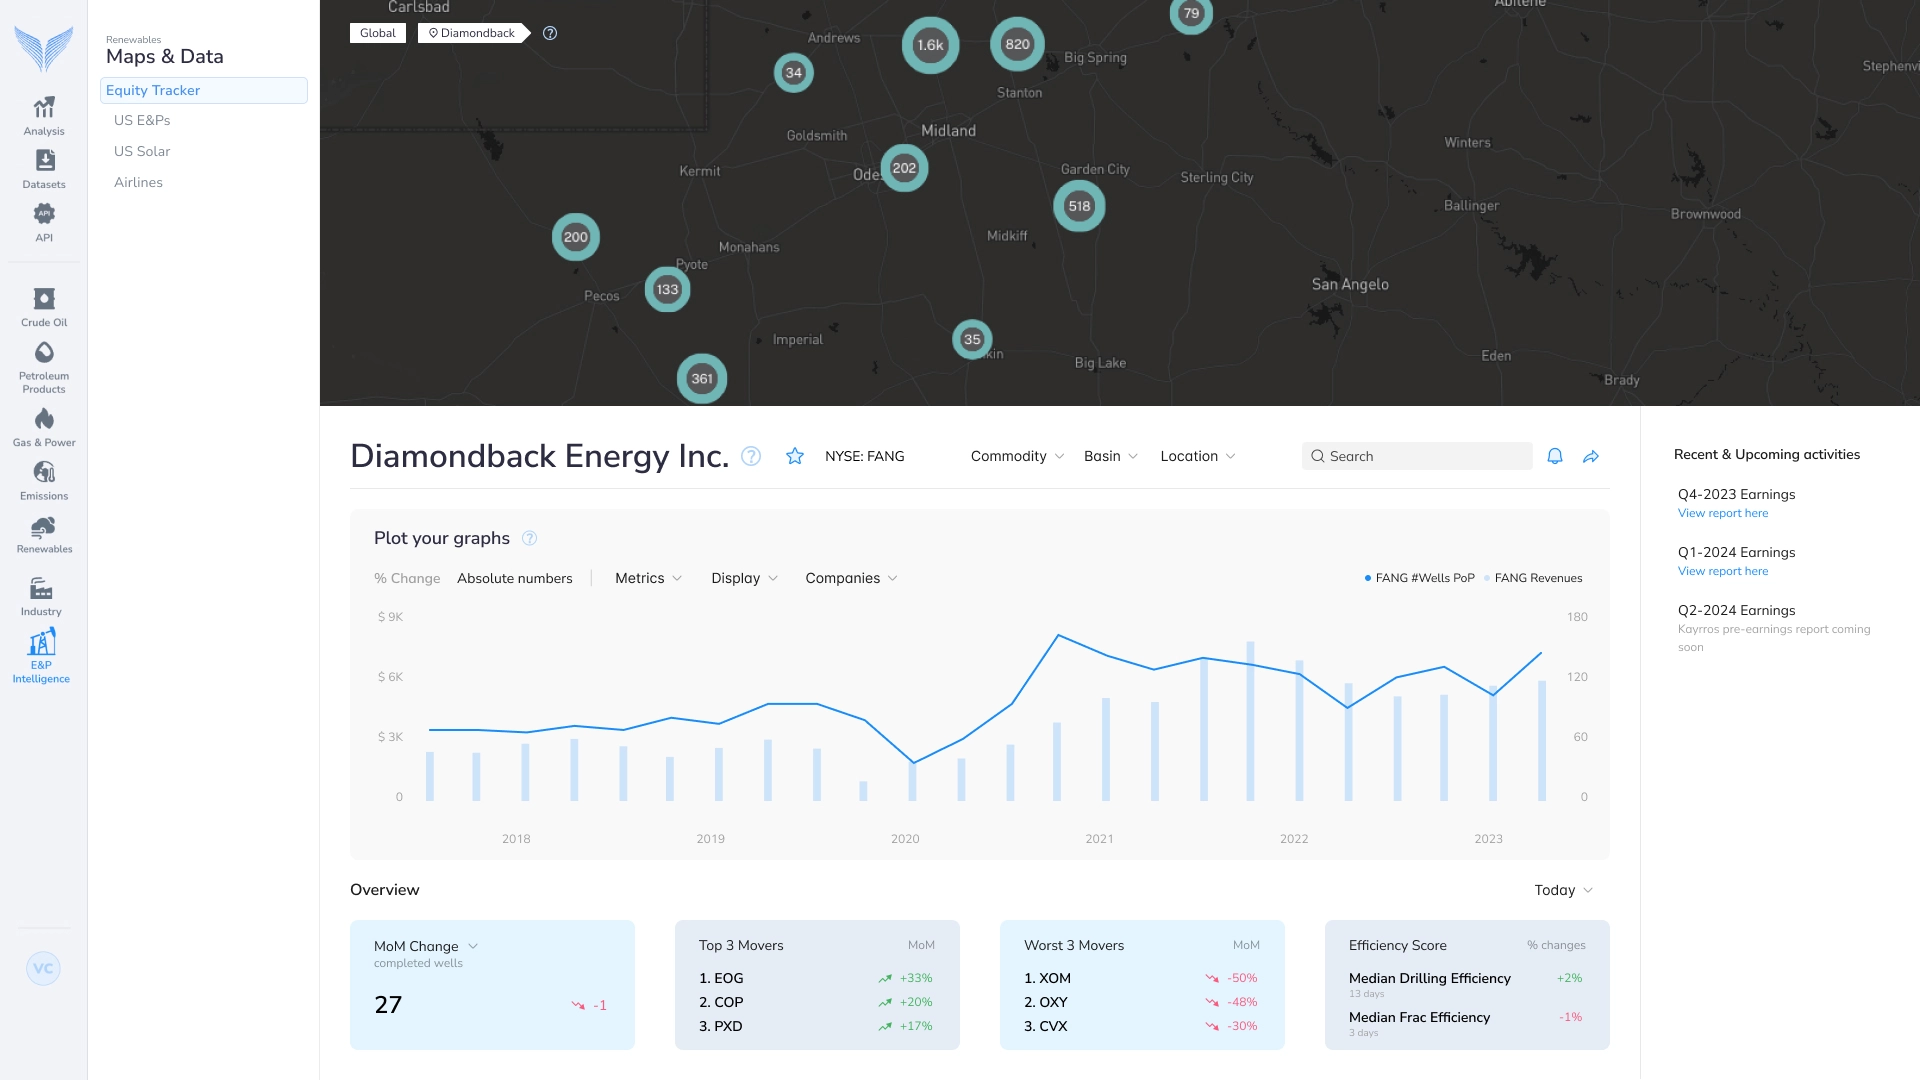Expand the Basin dropdown

1111,456
